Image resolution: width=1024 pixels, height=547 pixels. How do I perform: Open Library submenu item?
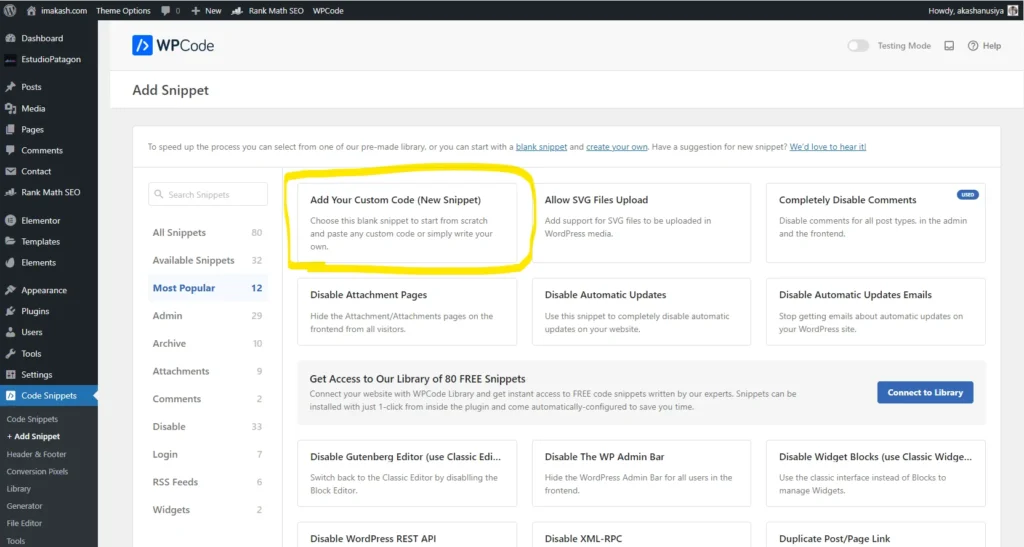point(18,488)
